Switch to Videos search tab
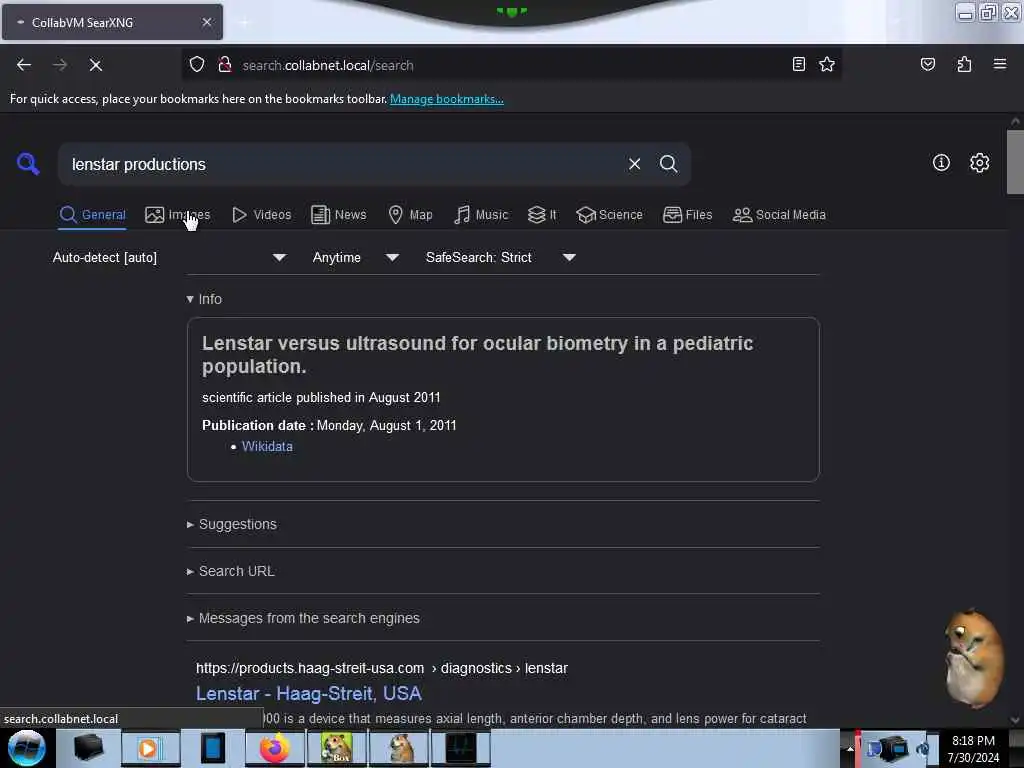 click(x=262, y=214)
